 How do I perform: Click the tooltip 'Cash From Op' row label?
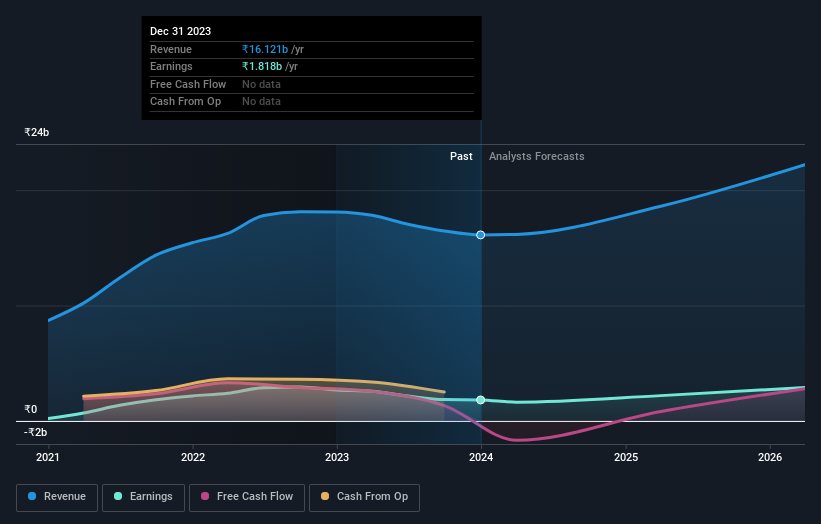click(185, 102)
